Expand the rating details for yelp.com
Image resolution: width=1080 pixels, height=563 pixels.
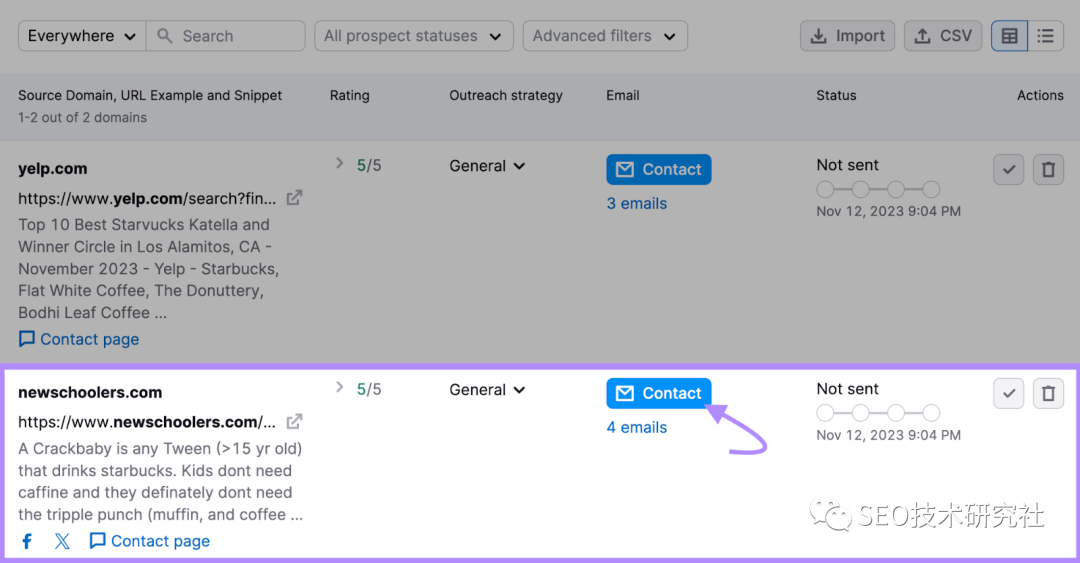(x=339, y=163)
